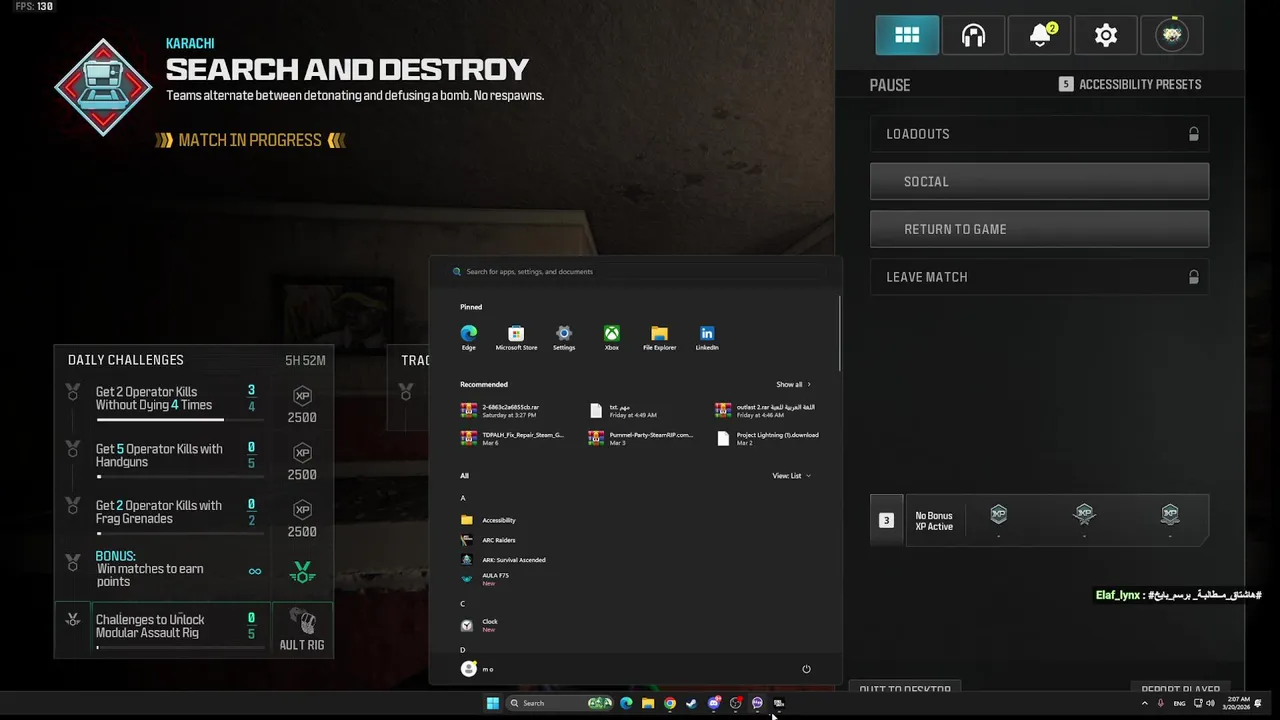
Task: Open File Explorer from the taskbar
Action: point(648,703)
